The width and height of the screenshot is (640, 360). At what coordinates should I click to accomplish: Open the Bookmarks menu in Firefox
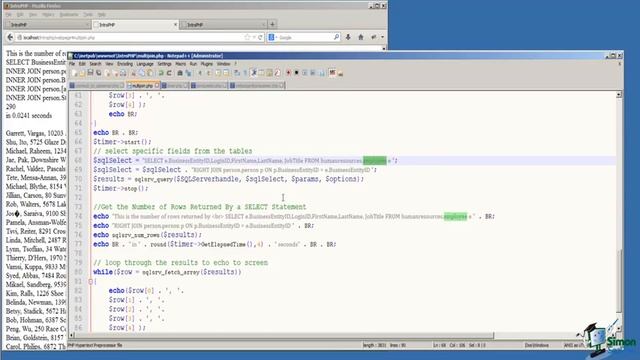(69, 14)
